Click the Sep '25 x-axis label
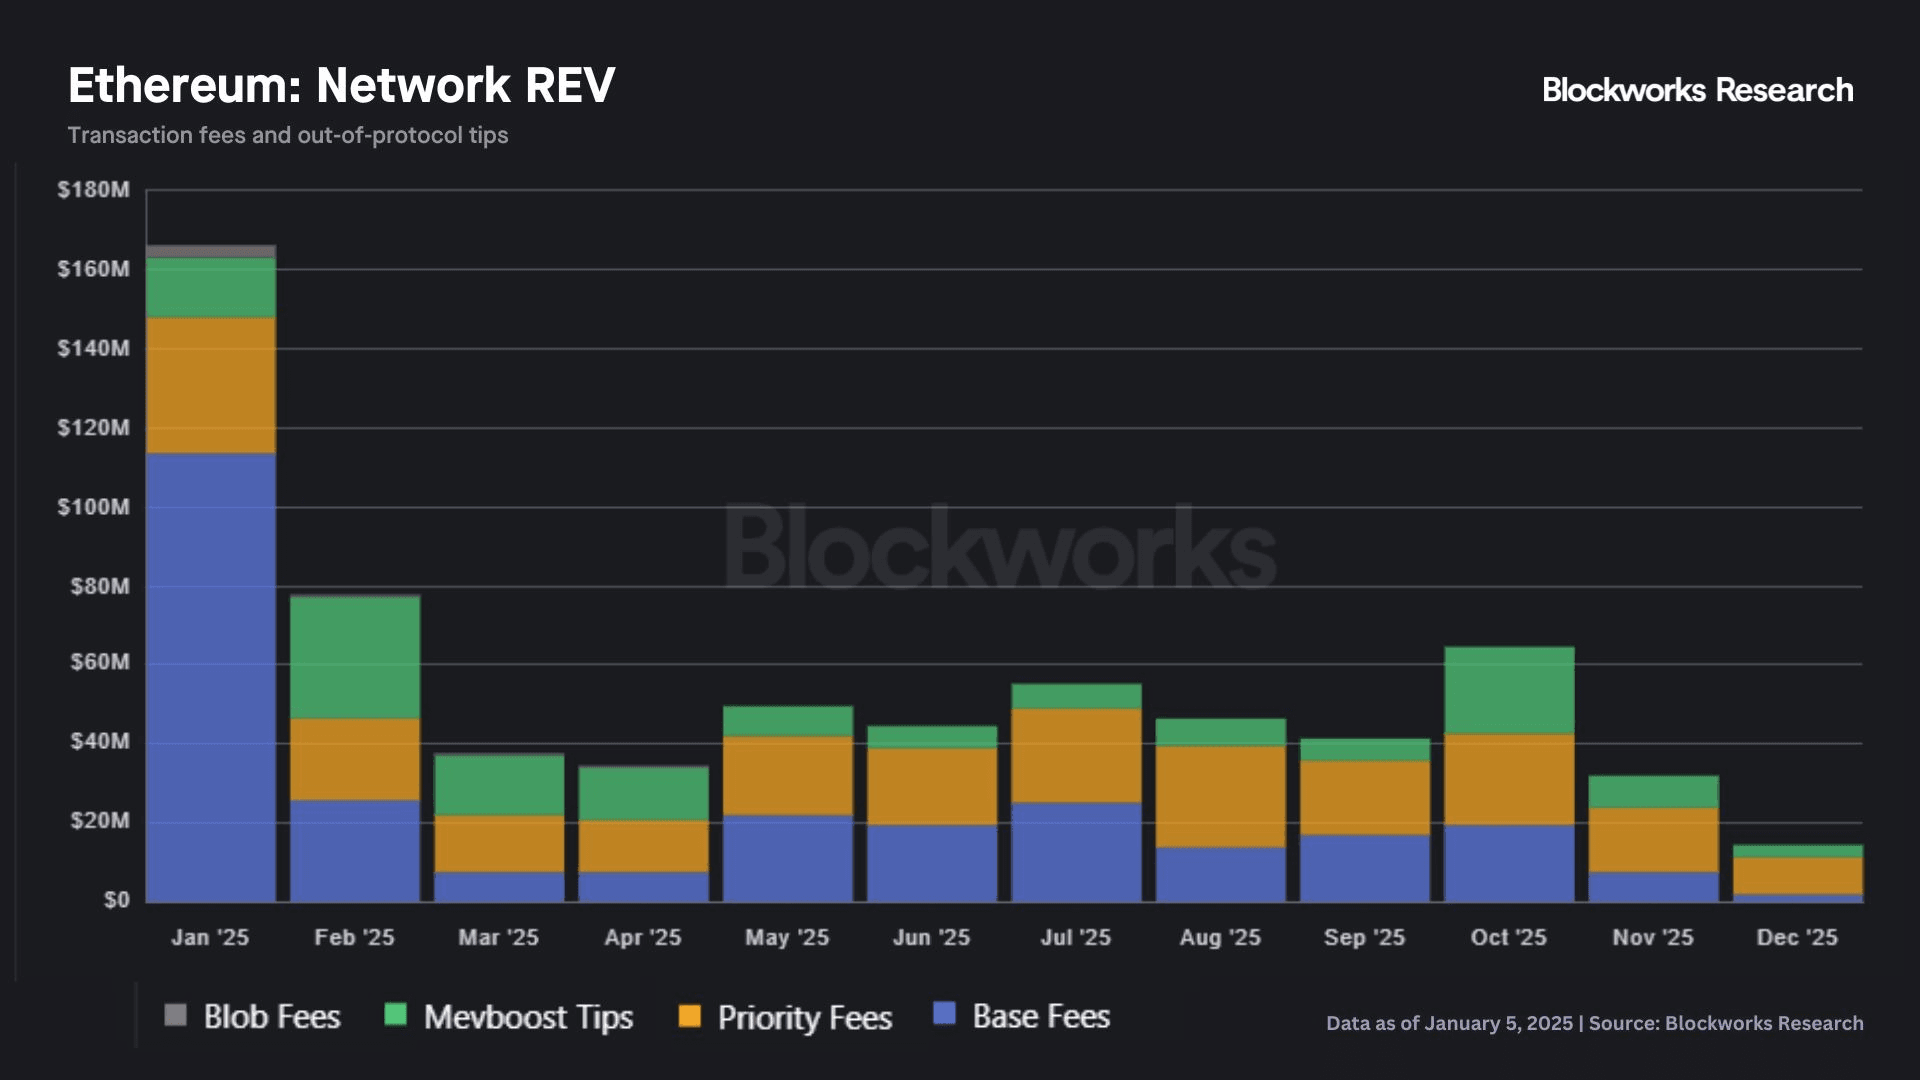Image resolution: width=1920 pixels, height=1080 pixels. click(1365, 938)
